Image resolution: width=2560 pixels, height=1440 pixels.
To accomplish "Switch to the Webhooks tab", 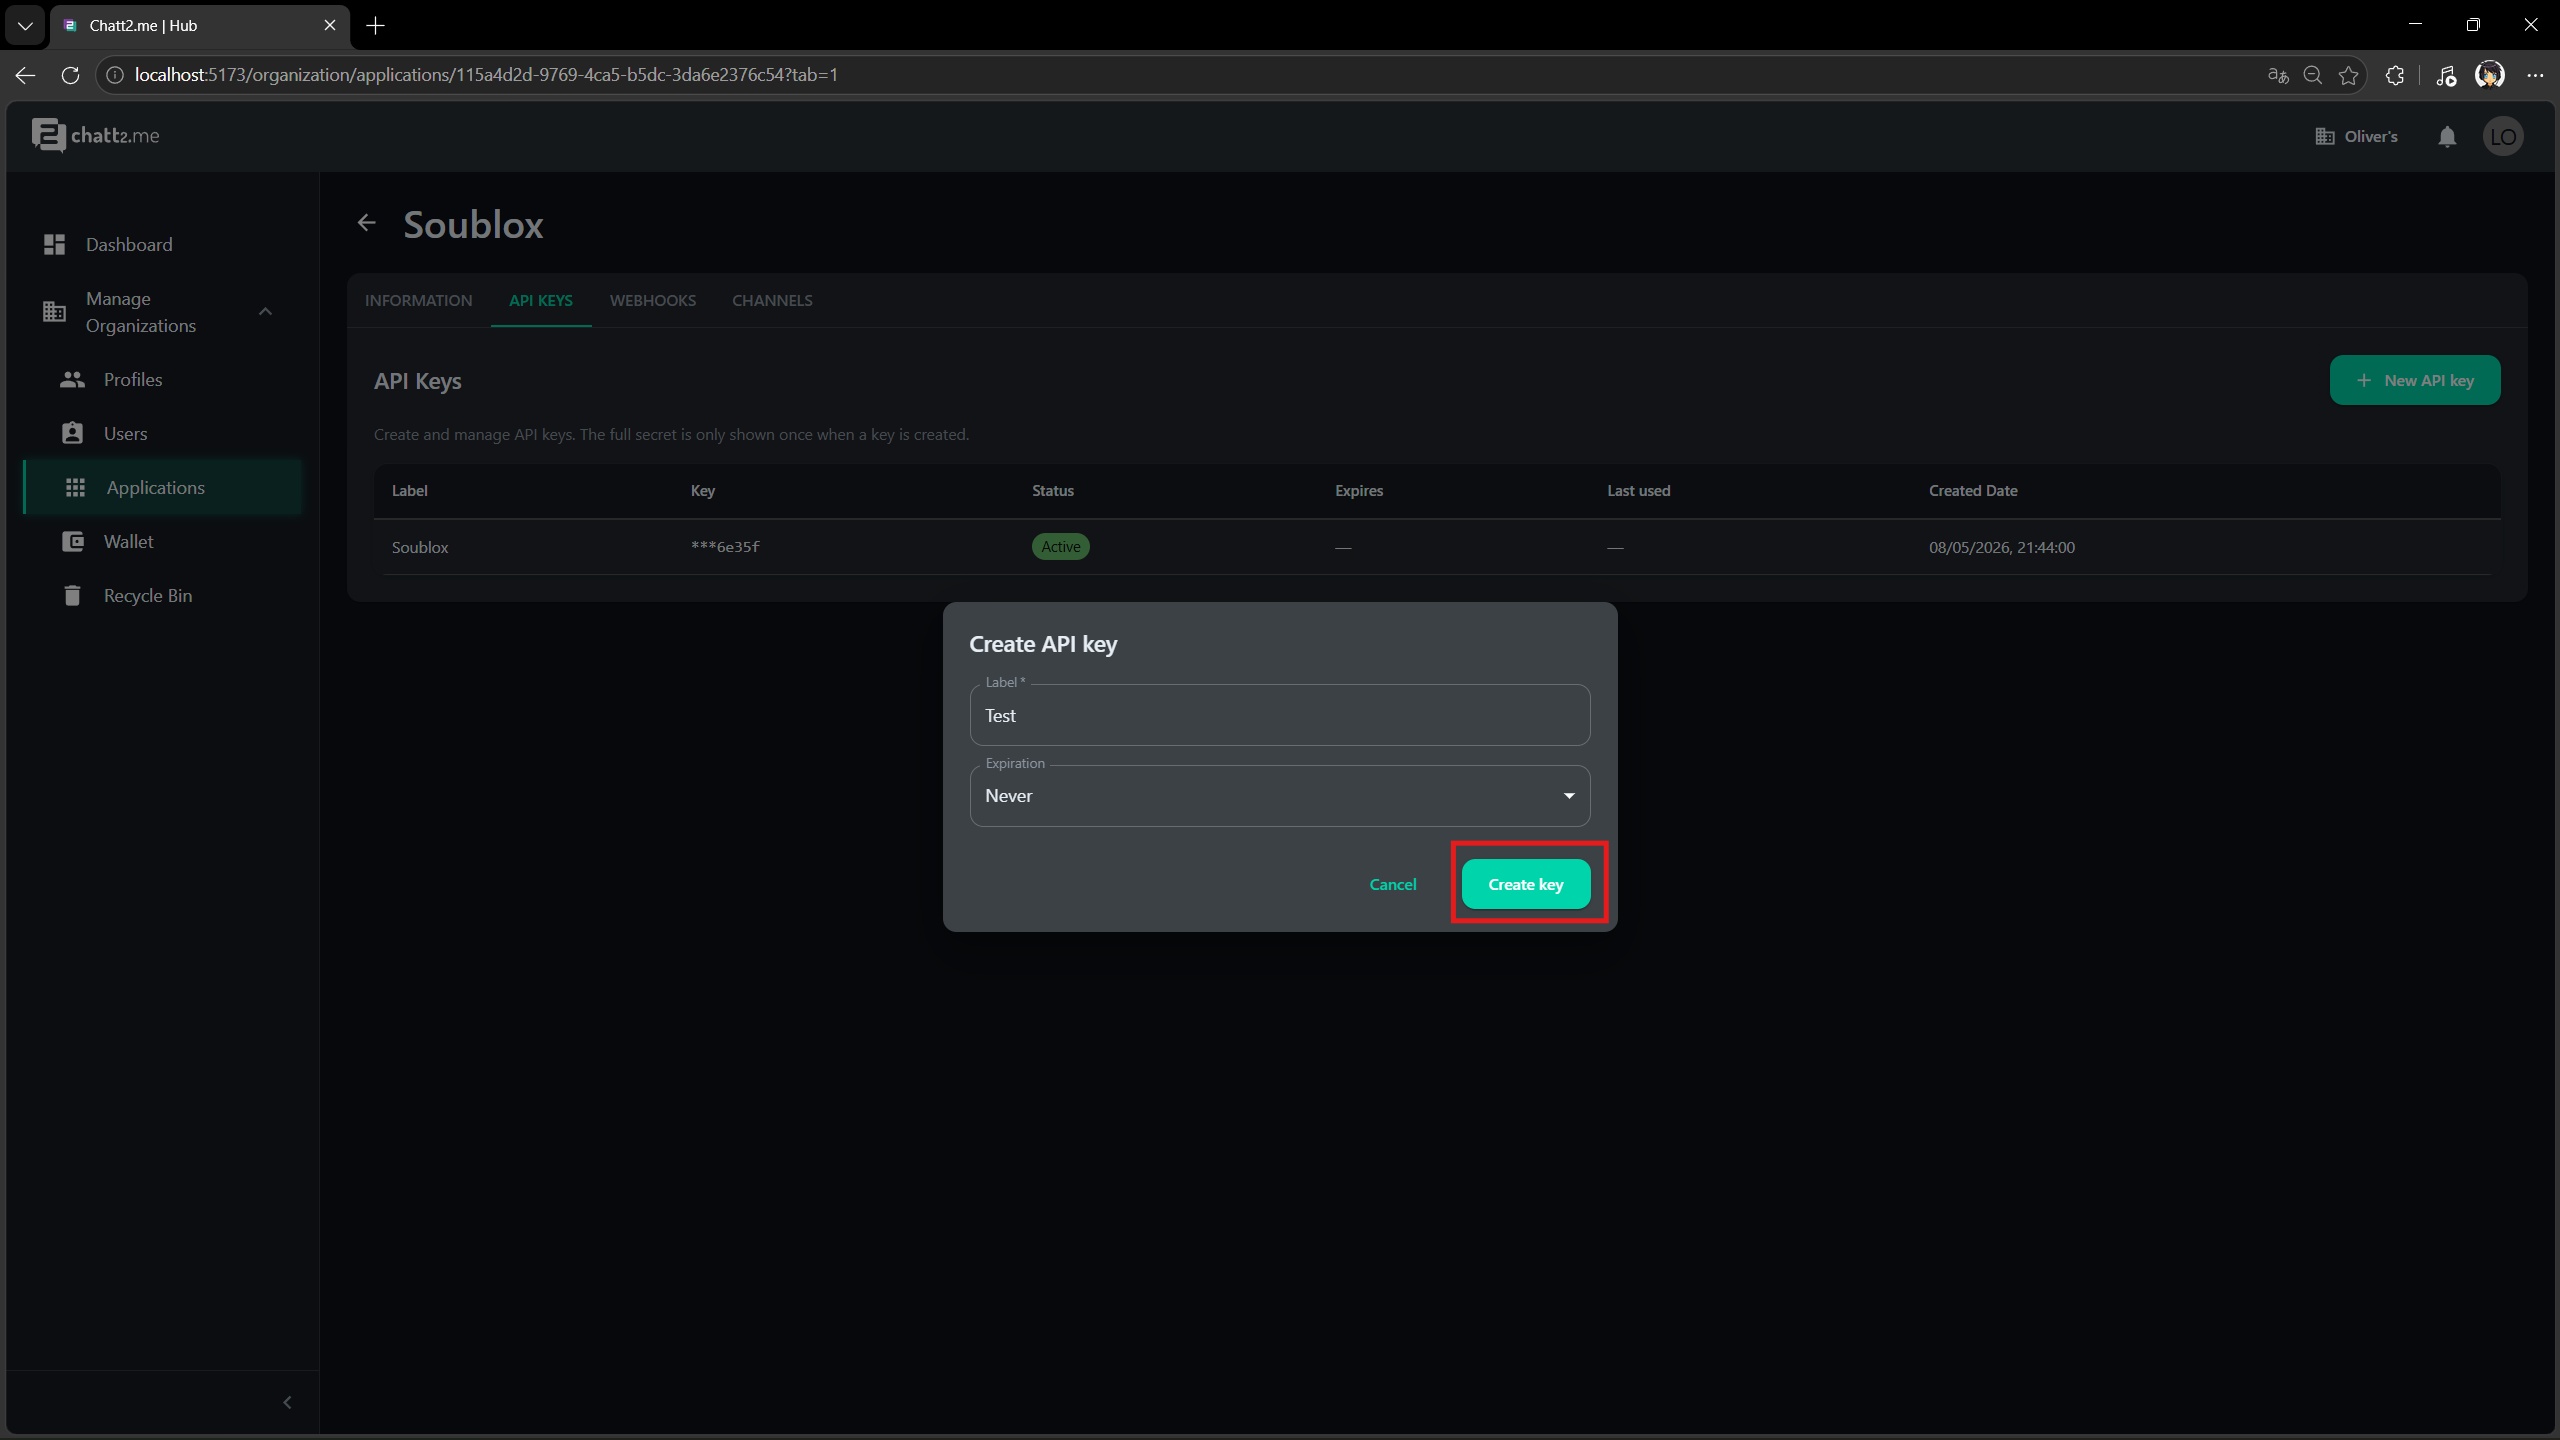I will [653, 300].
